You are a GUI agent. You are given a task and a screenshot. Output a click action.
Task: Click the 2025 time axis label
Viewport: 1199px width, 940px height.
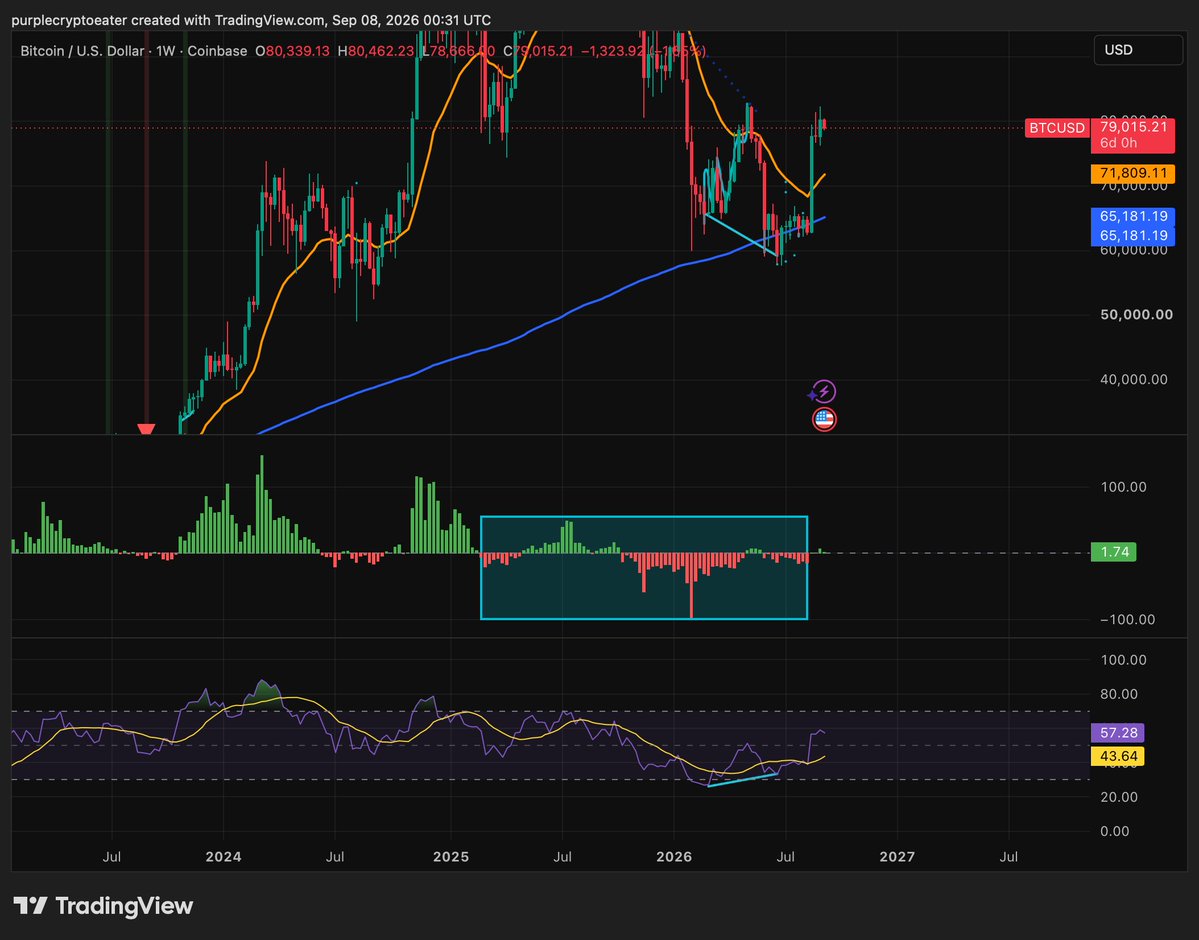click(450, 857)
